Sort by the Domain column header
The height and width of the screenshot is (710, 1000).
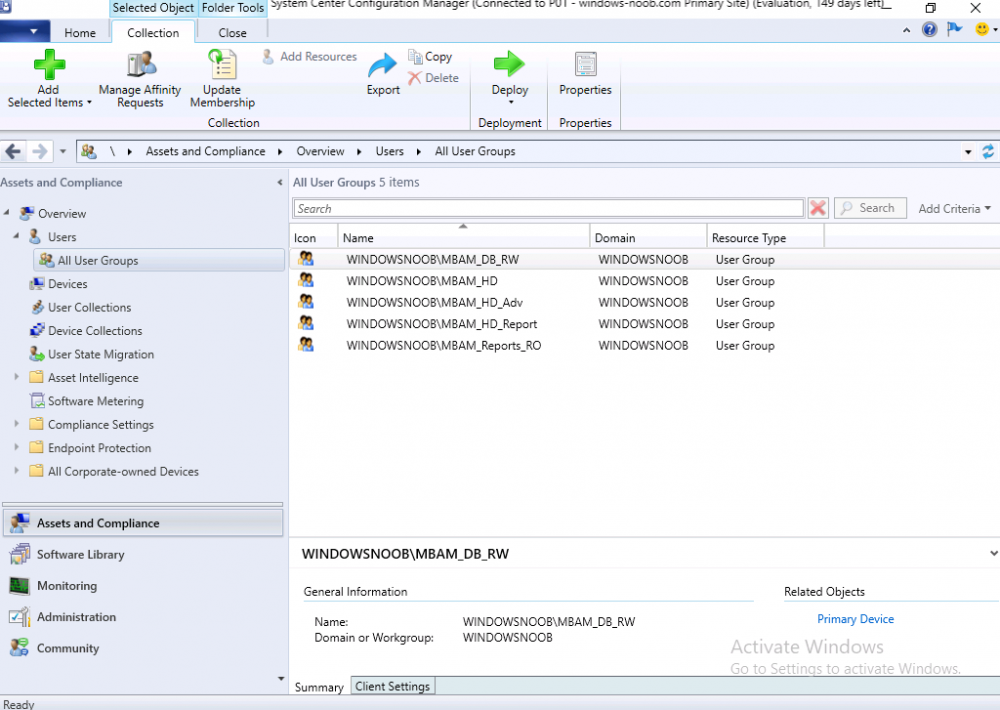tap(648, 237)
